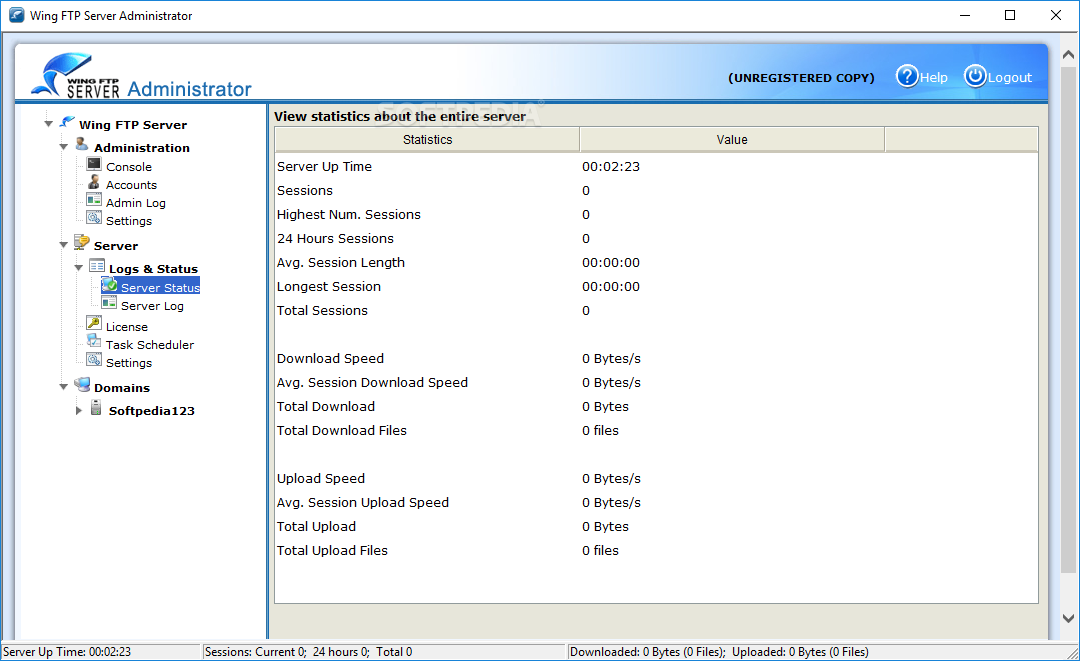Image resolution: width=1080 pixels, height=661 pixels.
Task: Click the Sessions status bar panel
Action: [383, 652]
